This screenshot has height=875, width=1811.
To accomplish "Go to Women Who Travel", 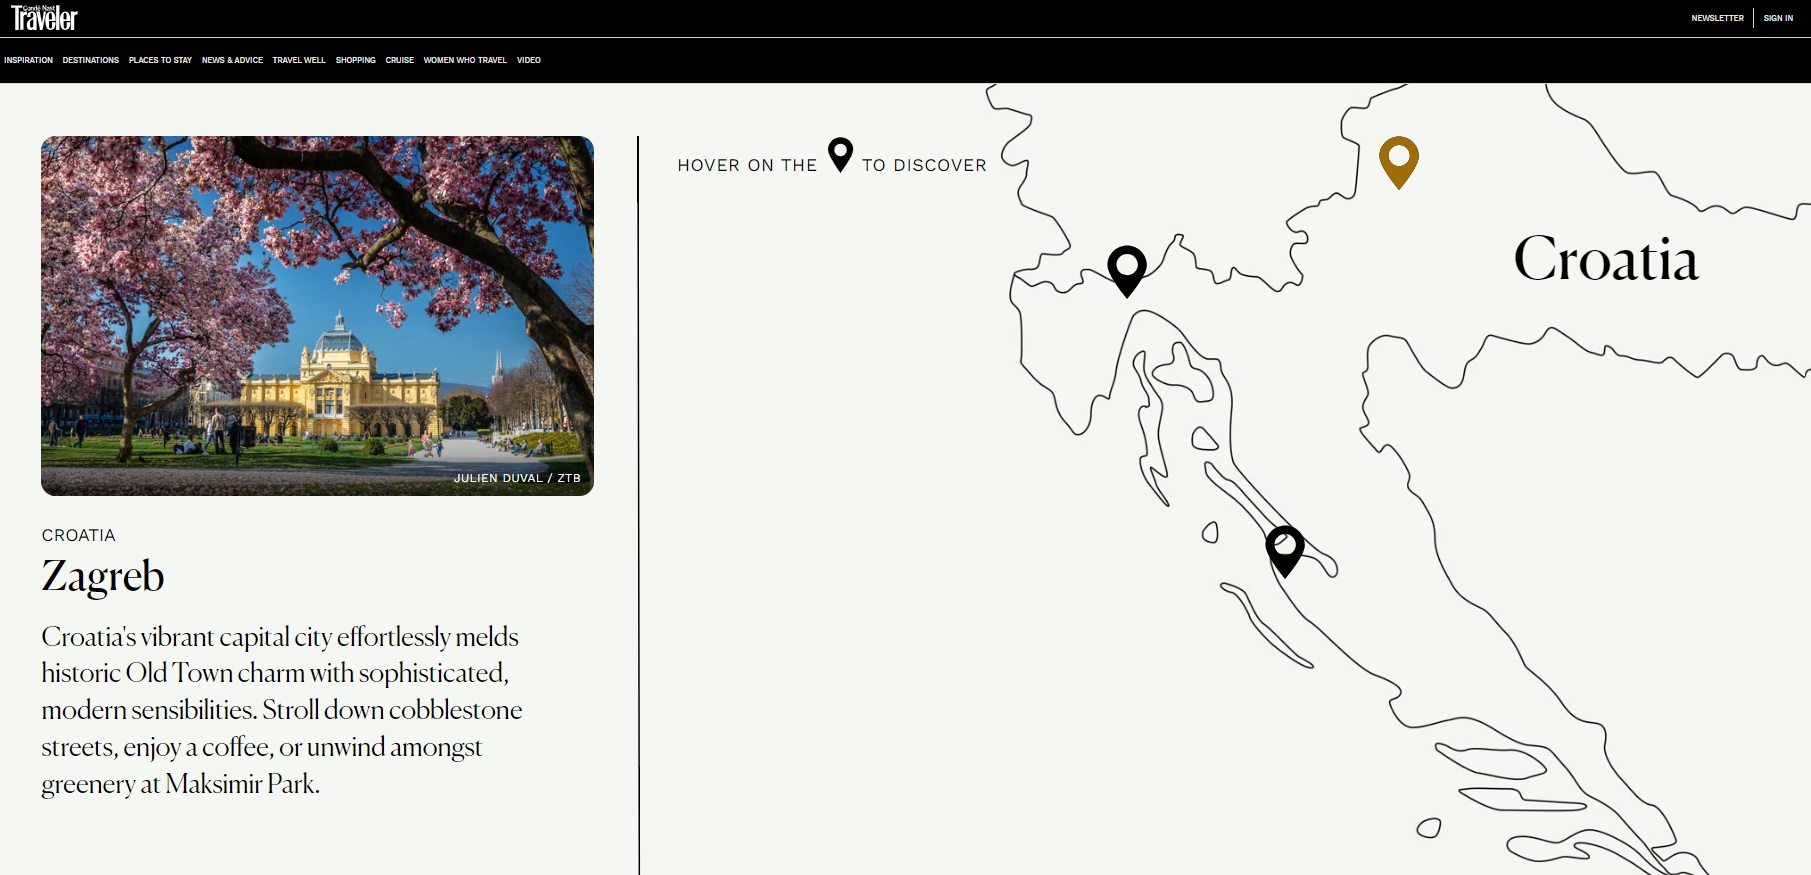I will 465,60.
